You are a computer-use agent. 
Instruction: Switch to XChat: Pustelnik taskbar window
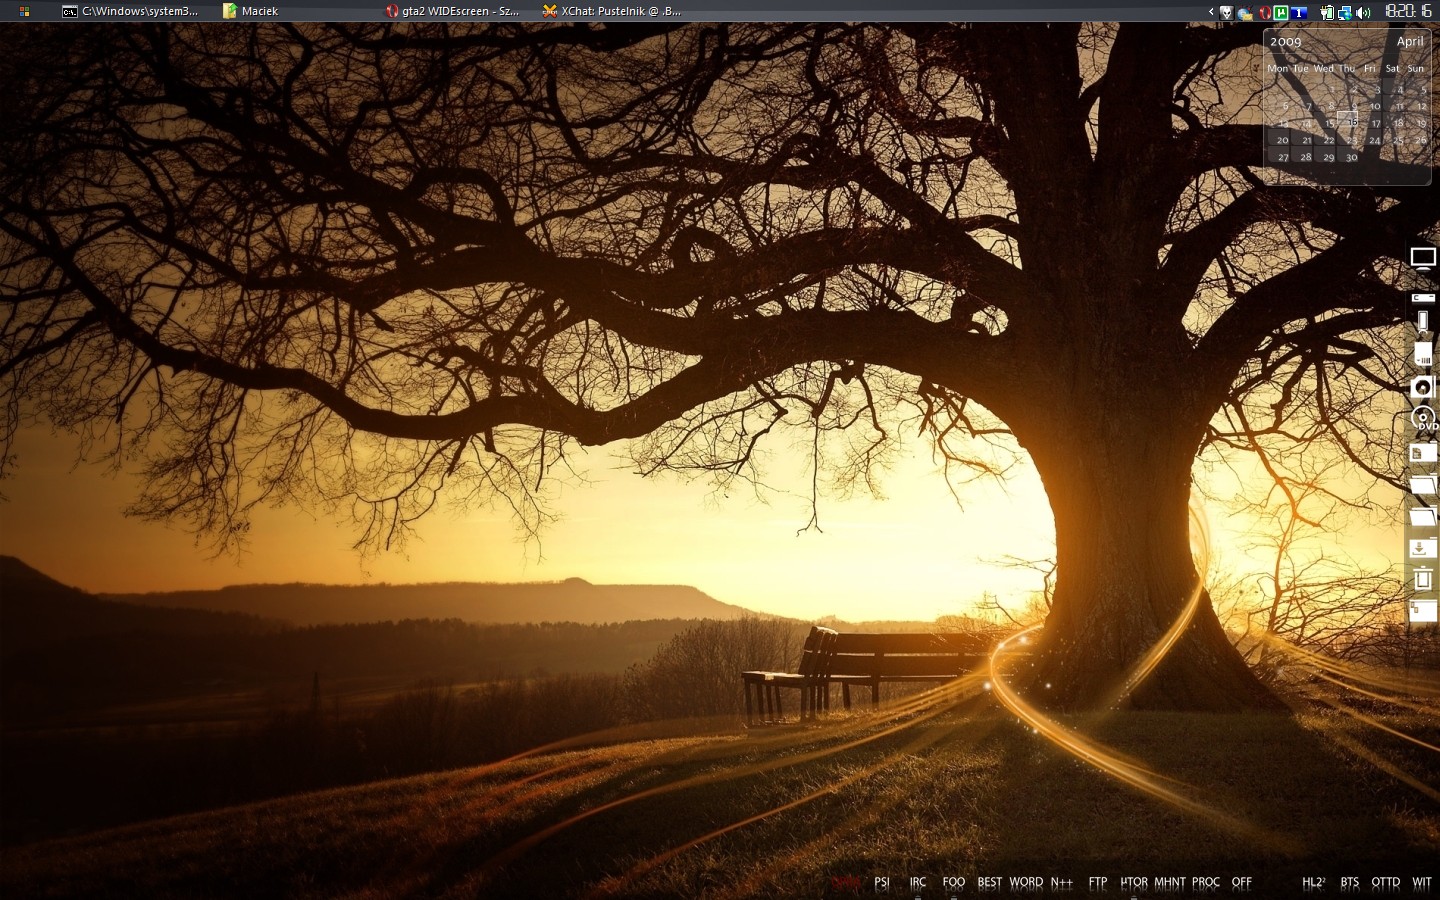coord(612,11)
